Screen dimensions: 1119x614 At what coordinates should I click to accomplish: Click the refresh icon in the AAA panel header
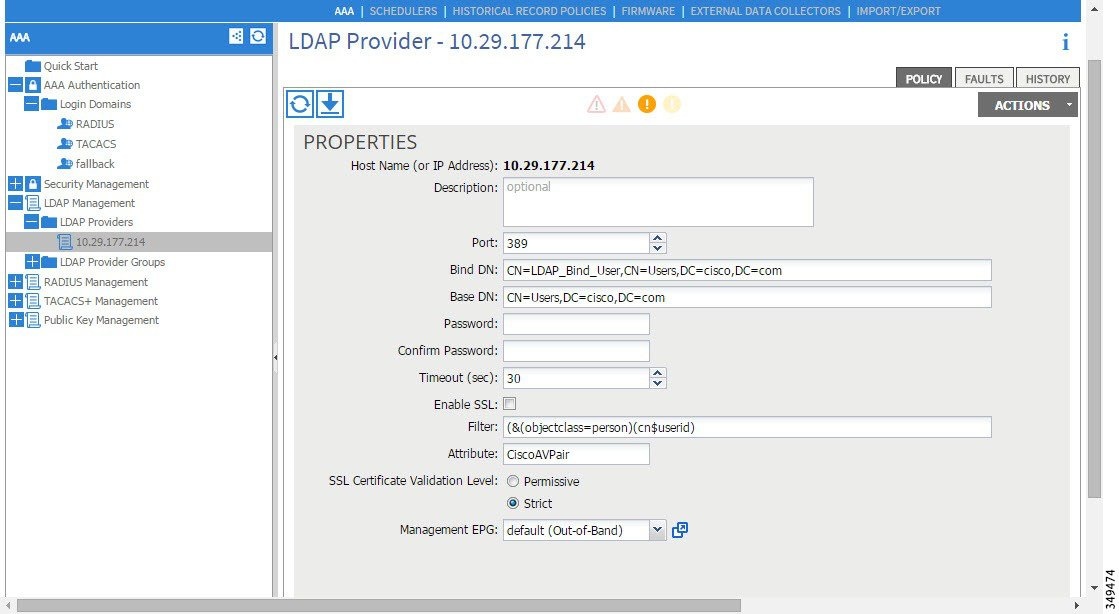coord(258,36)
